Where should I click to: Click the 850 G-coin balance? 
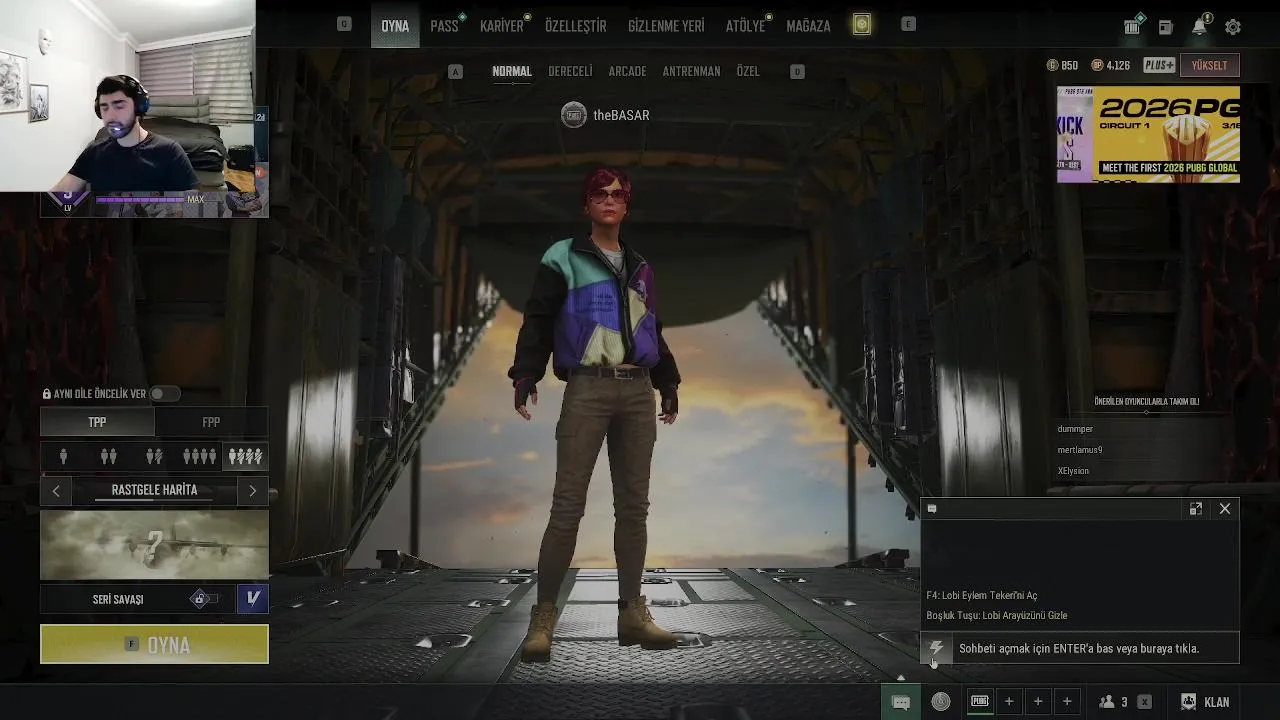click(1062, 65)
